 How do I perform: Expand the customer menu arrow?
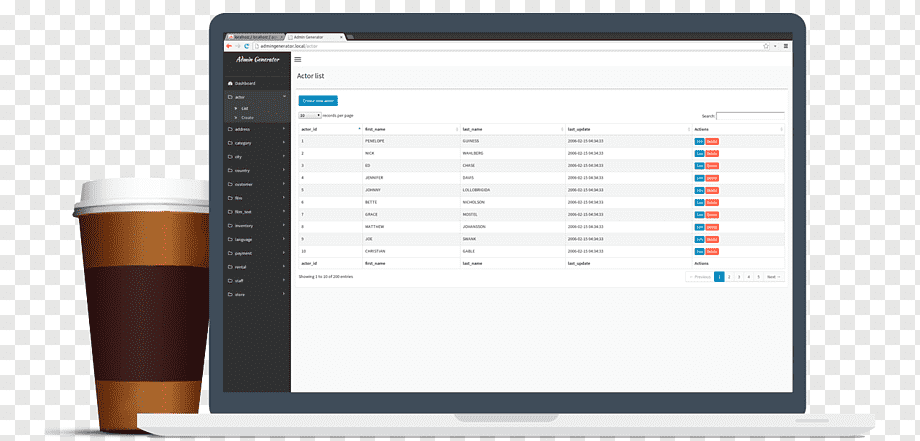[284, 184]
